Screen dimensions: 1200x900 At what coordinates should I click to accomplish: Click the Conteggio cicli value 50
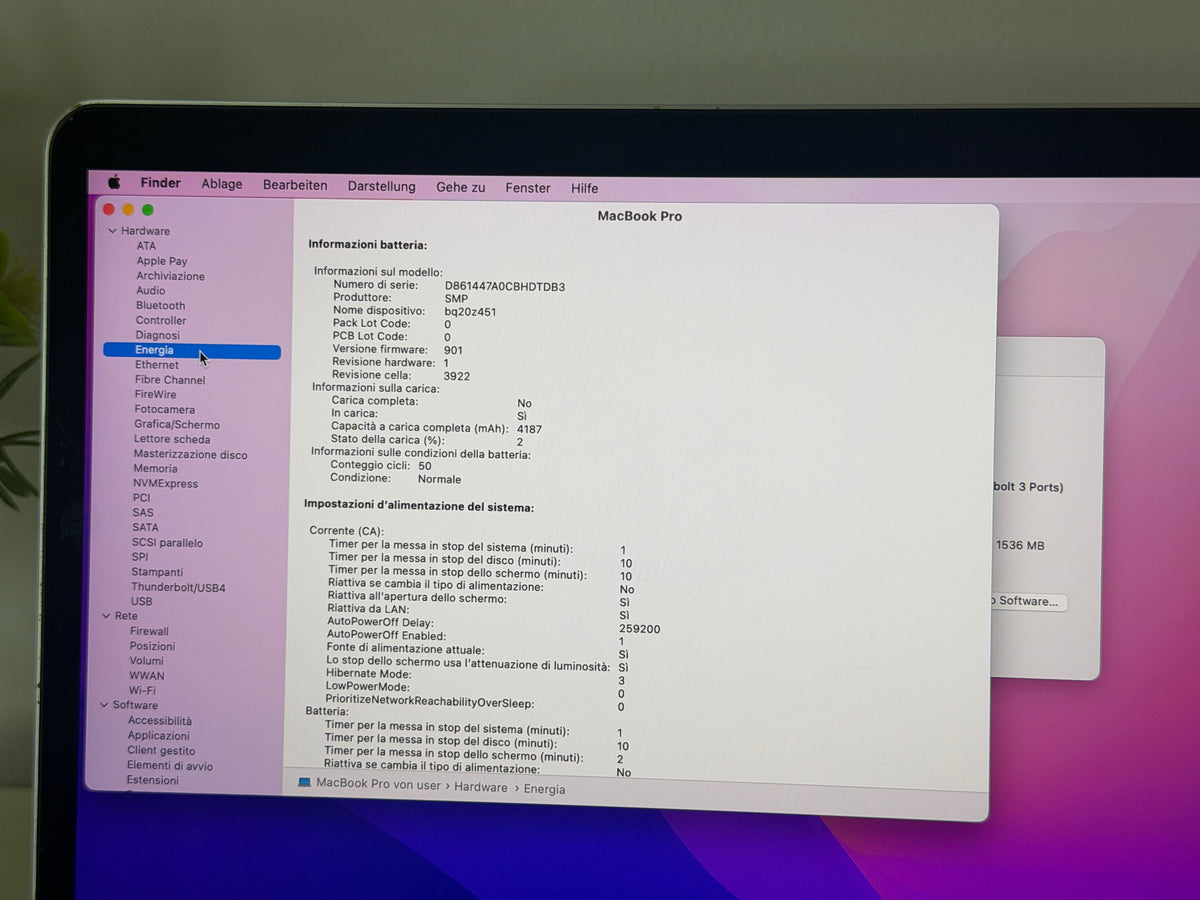(x=425, y=466)
